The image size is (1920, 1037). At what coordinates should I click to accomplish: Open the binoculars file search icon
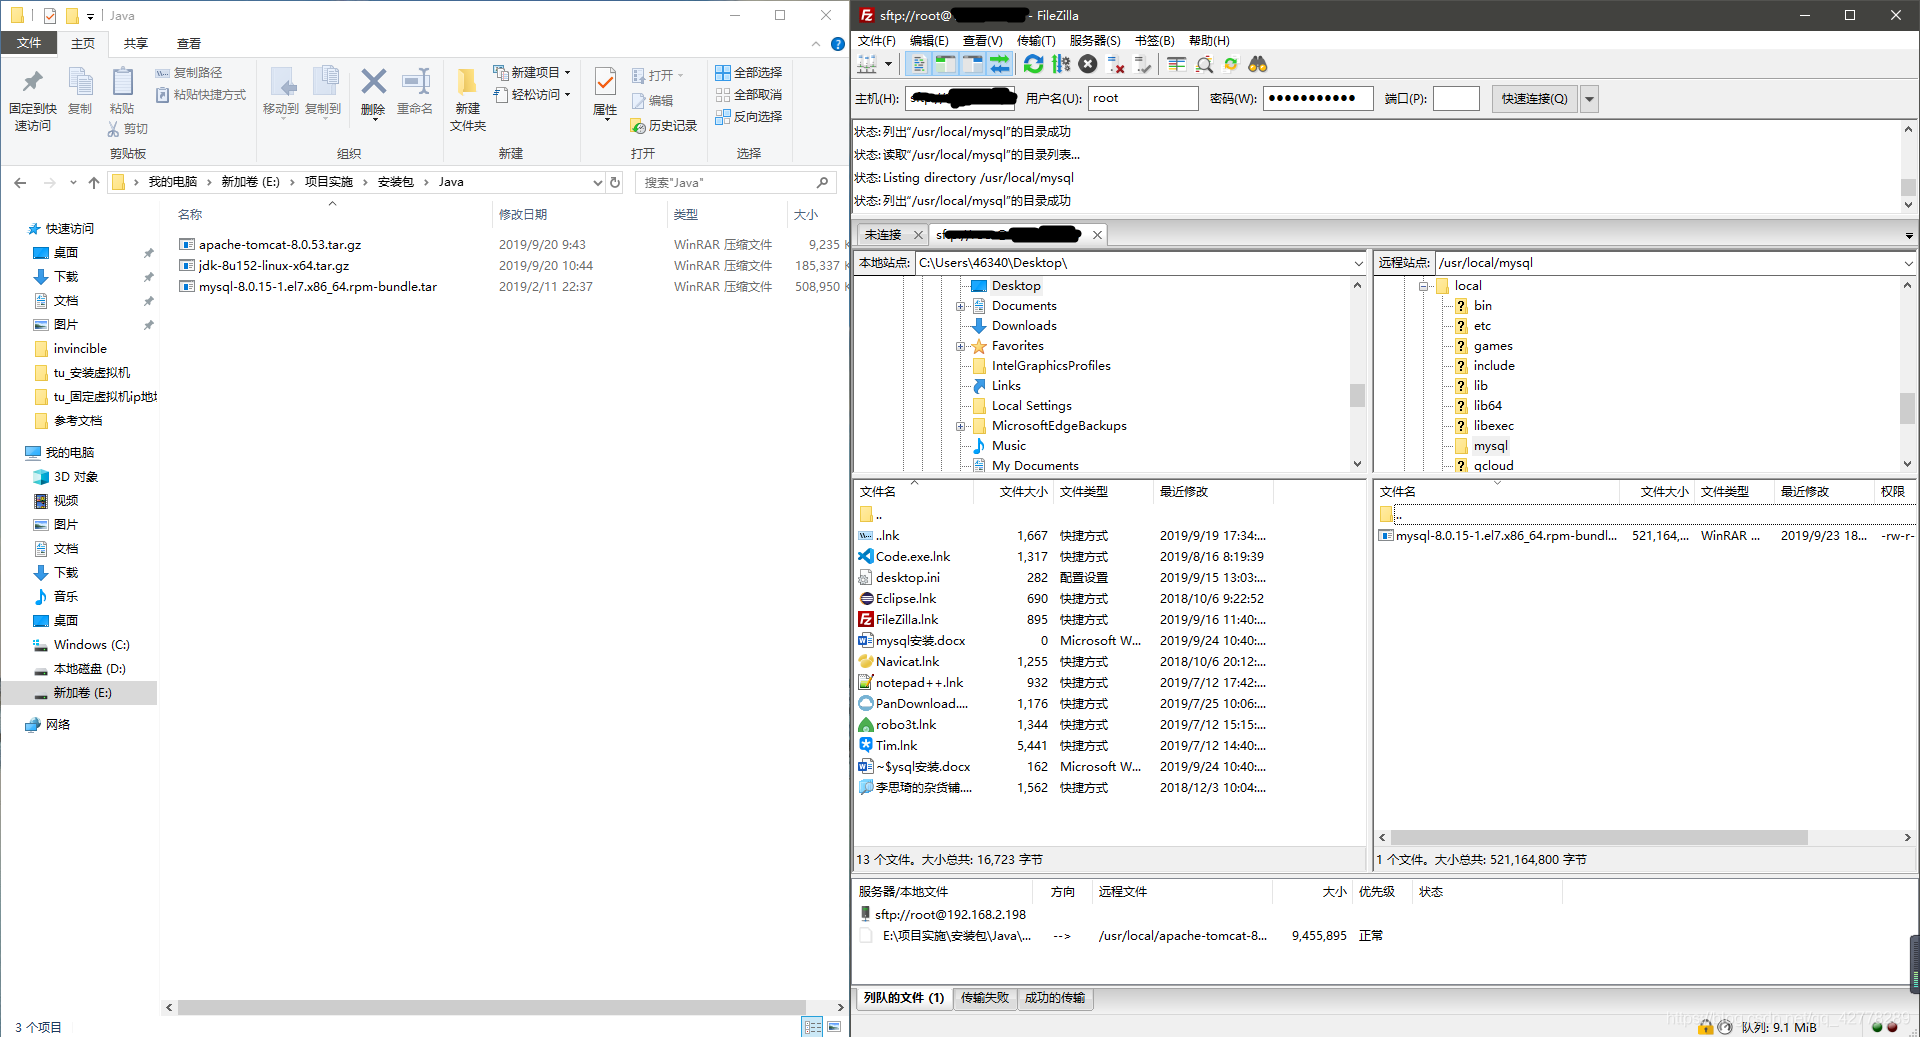(1258, 64)
